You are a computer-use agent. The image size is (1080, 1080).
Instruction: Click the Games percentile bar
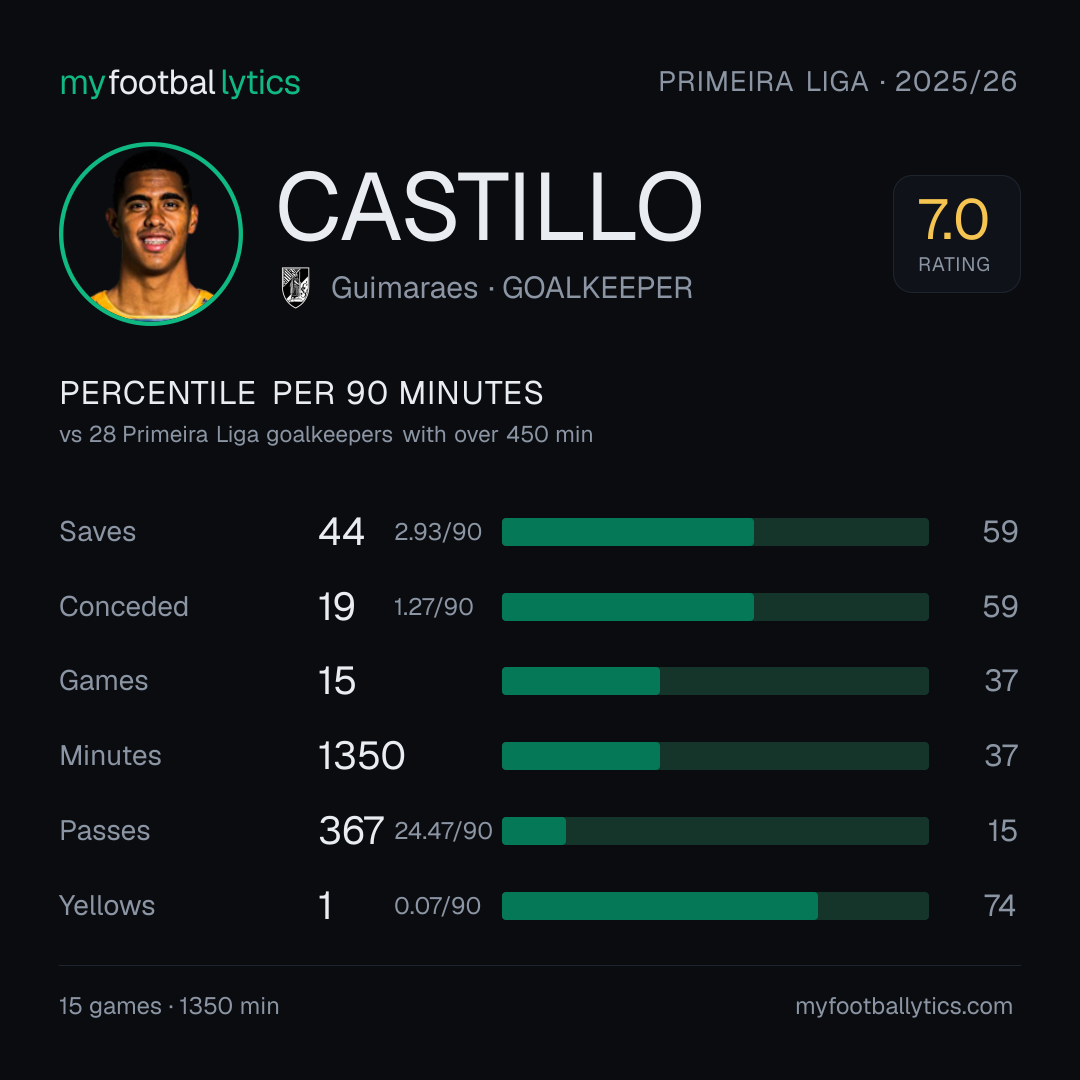coord(715,681)
